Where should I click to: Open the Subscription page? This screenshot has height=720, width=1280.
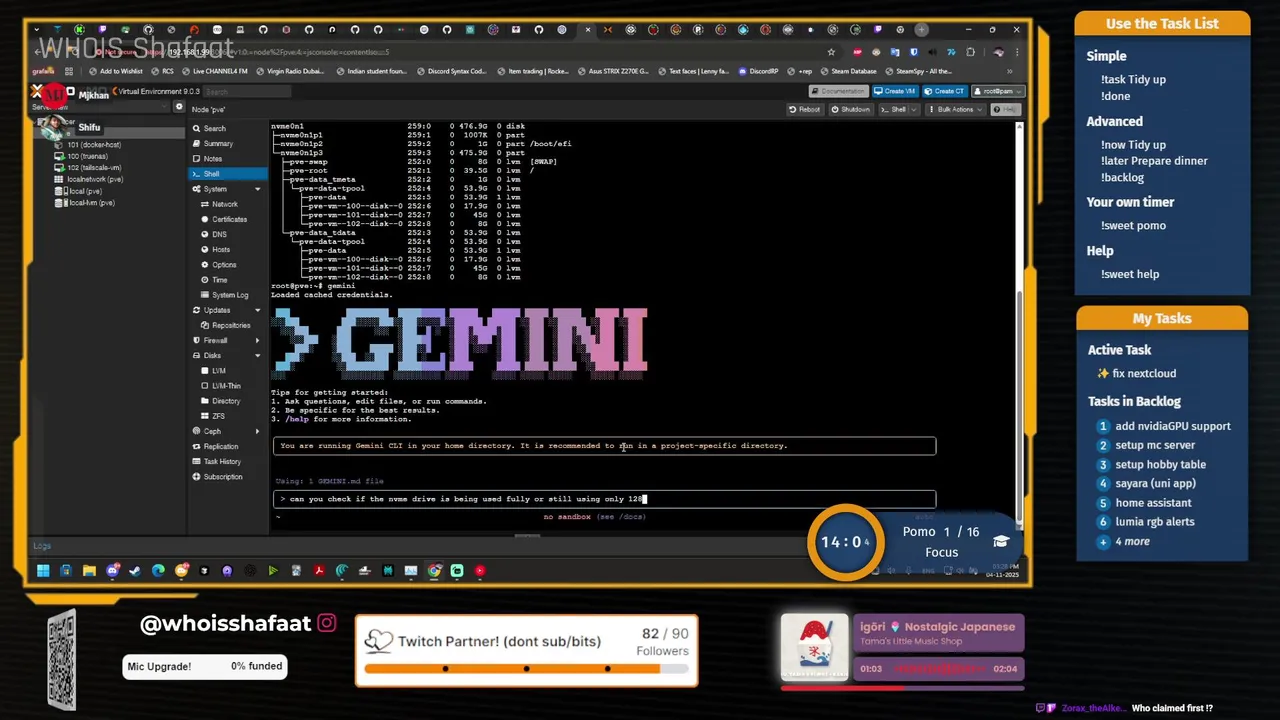223,477
